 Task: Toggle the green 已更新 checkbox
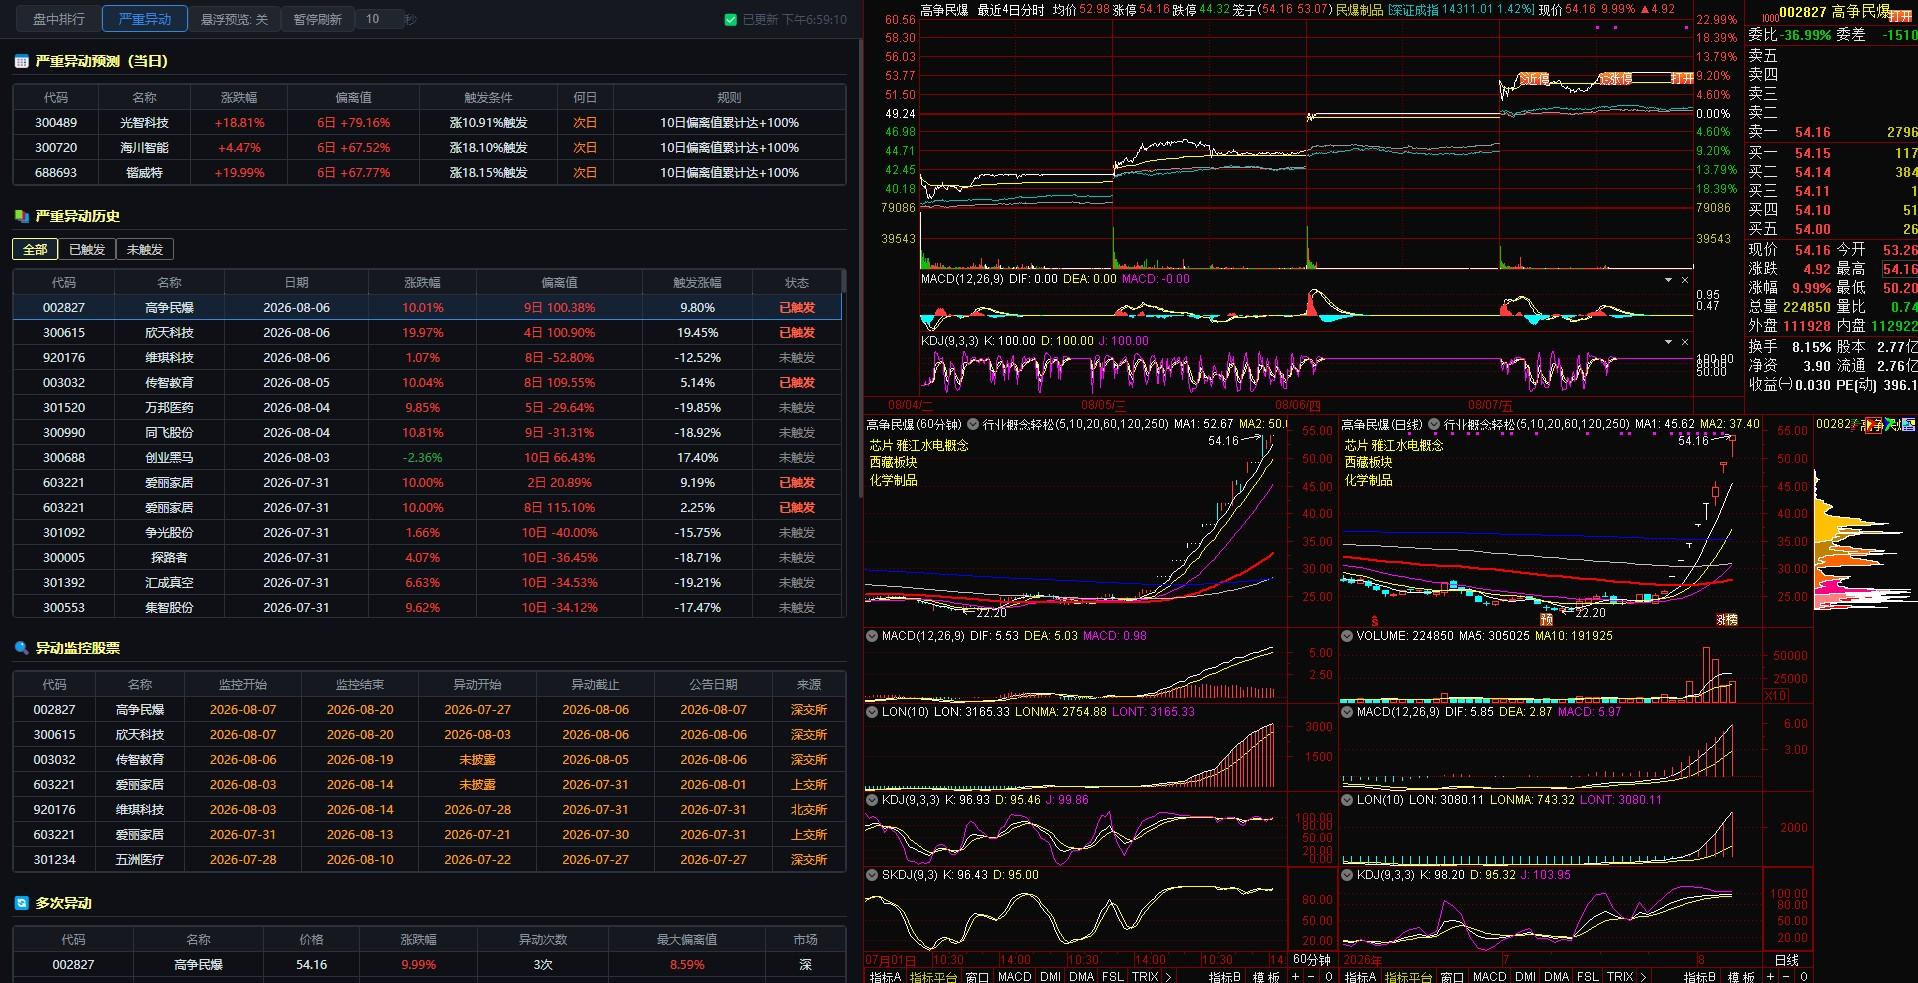click(730, 19)
